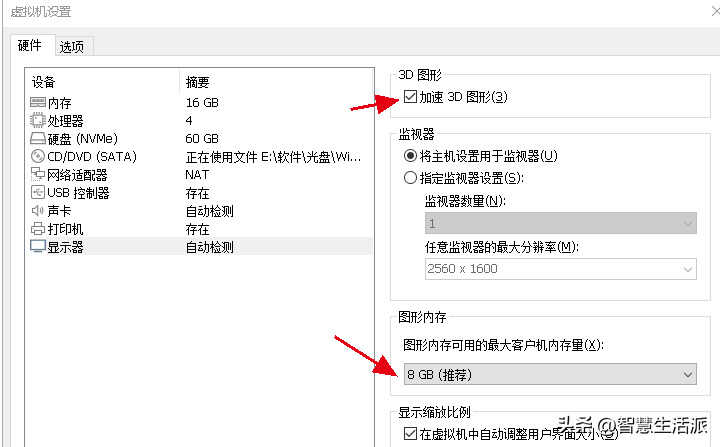Screen dimensions: 720x447
Task: Click the display (显示器) monitor icon
Action: click(x=38, y=246)
